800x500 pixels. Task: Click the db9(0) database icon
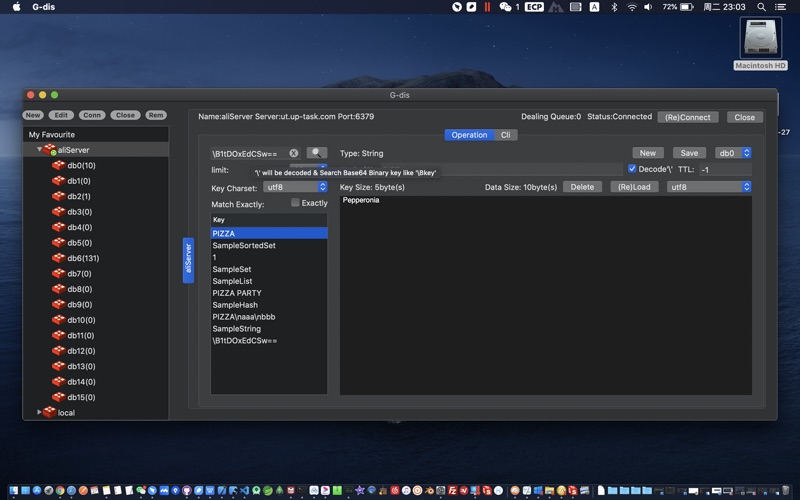pos(59,305)
